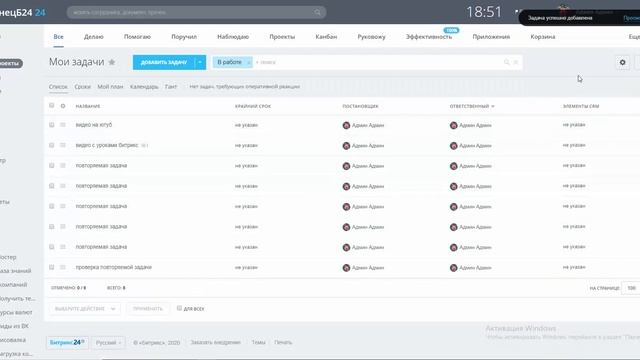
Task: Open the 'На странице' page size dropdown
Action: click(631, 288)
